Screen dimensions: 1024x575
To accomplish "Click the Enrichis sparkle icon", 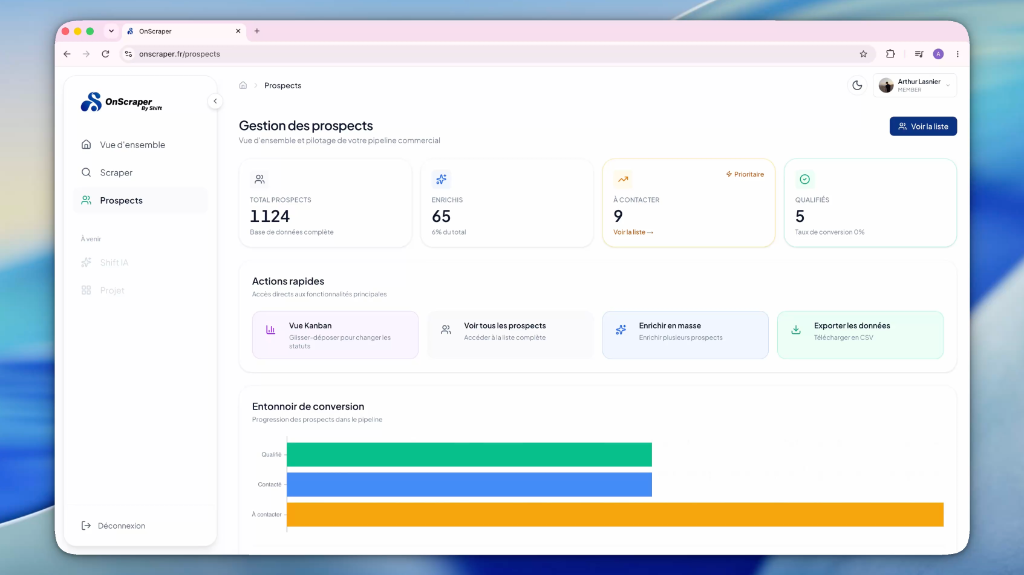I will tap(441, 179).
